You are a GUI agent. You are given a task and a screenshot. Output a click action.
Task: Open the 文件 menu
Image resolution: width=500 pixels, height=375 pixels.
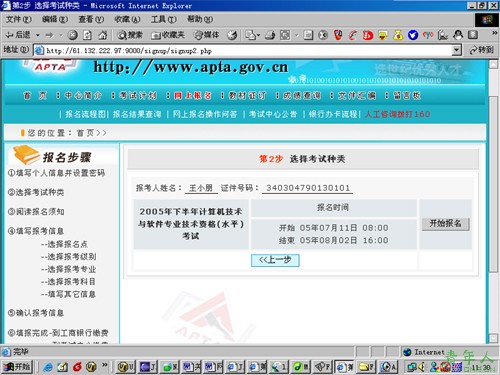[19, 19]
